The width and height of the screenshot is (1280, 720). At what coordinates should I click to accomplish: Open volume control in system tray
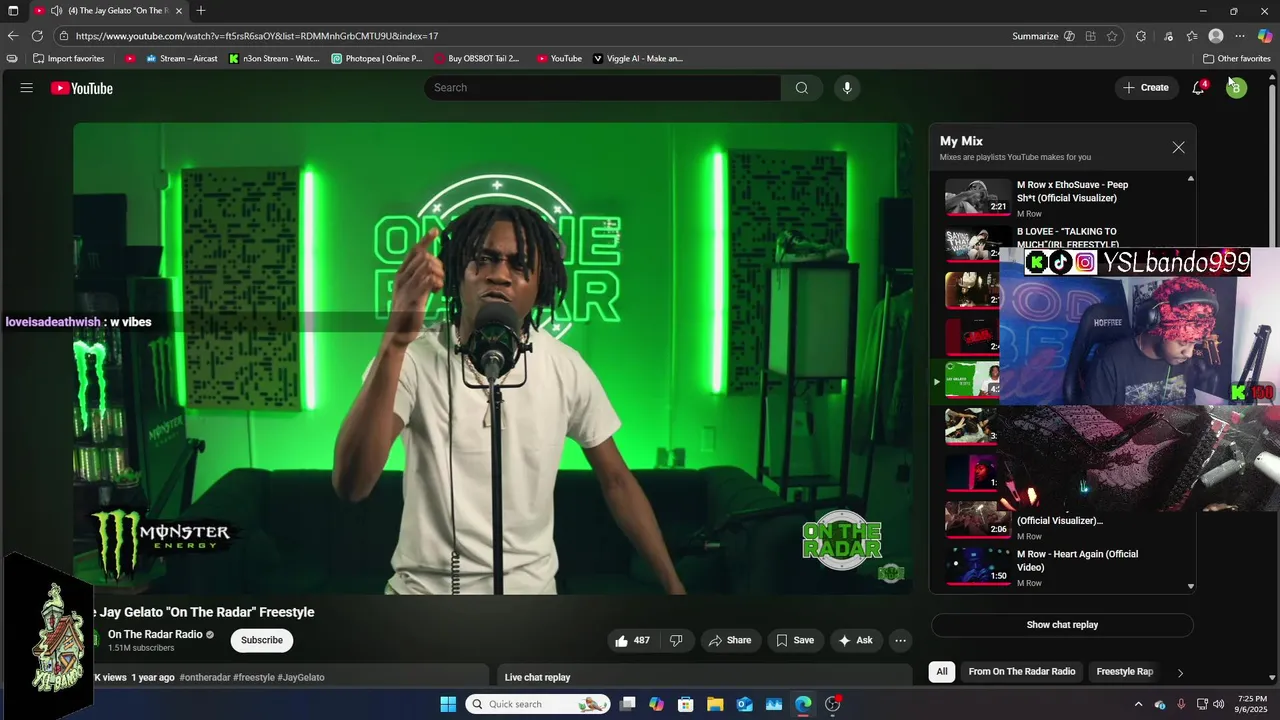tap(1219, 704)
